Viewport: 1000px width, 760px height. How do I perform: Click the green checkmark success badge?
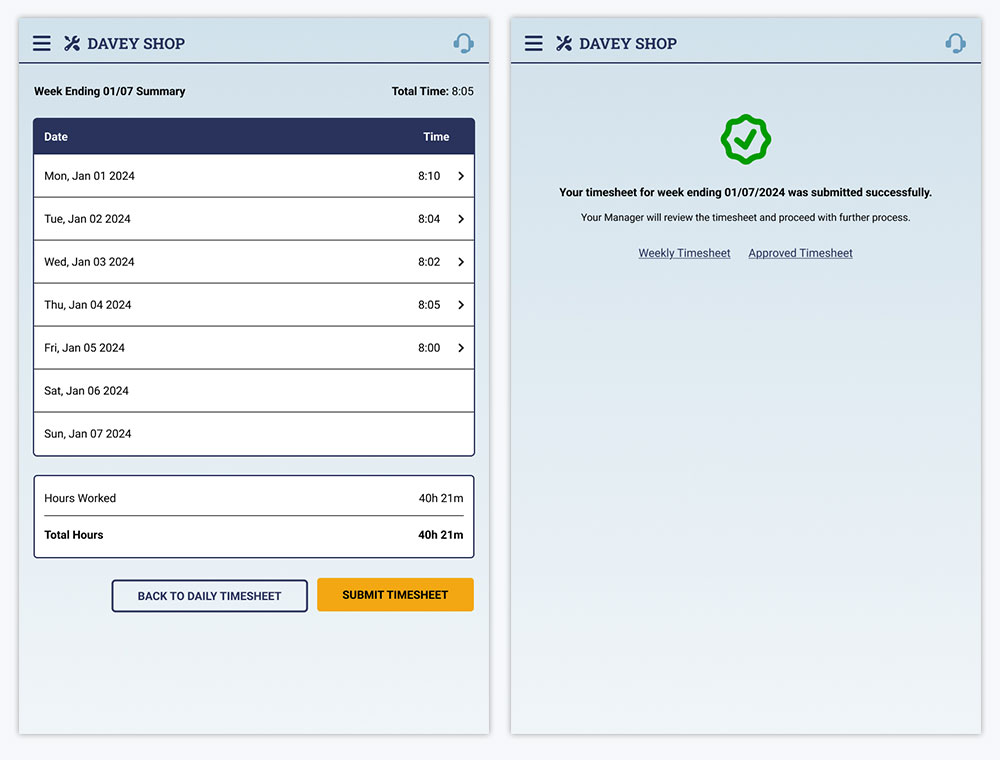pyautogui.click(x=746, y=140)
